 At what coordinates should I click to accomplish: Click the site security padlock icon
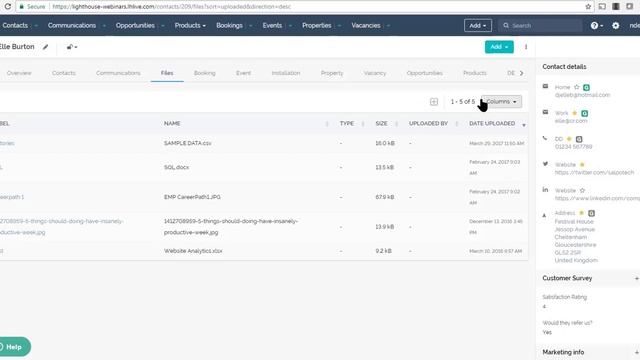22,7
